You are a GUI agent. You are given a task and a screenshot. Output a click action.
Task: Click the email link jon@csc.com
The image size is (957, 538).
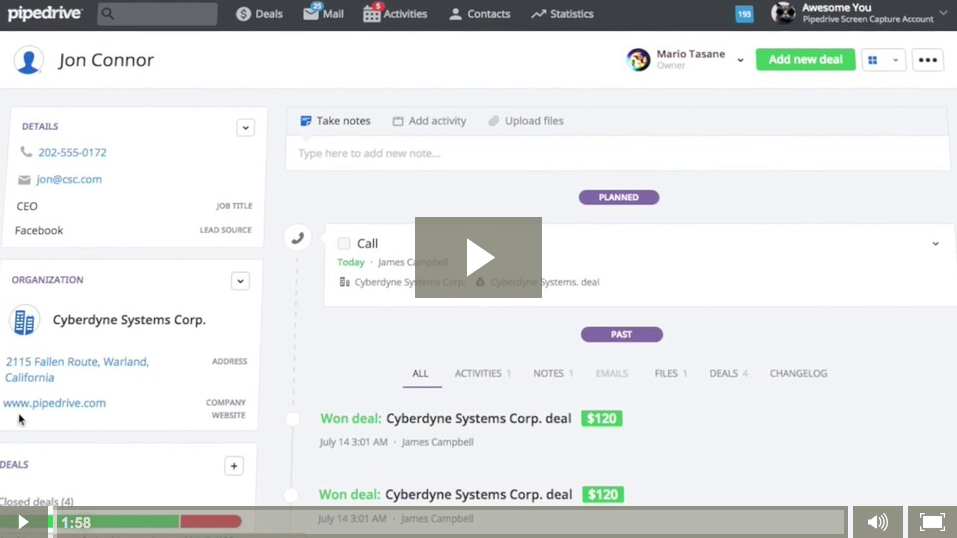(69, 179)
